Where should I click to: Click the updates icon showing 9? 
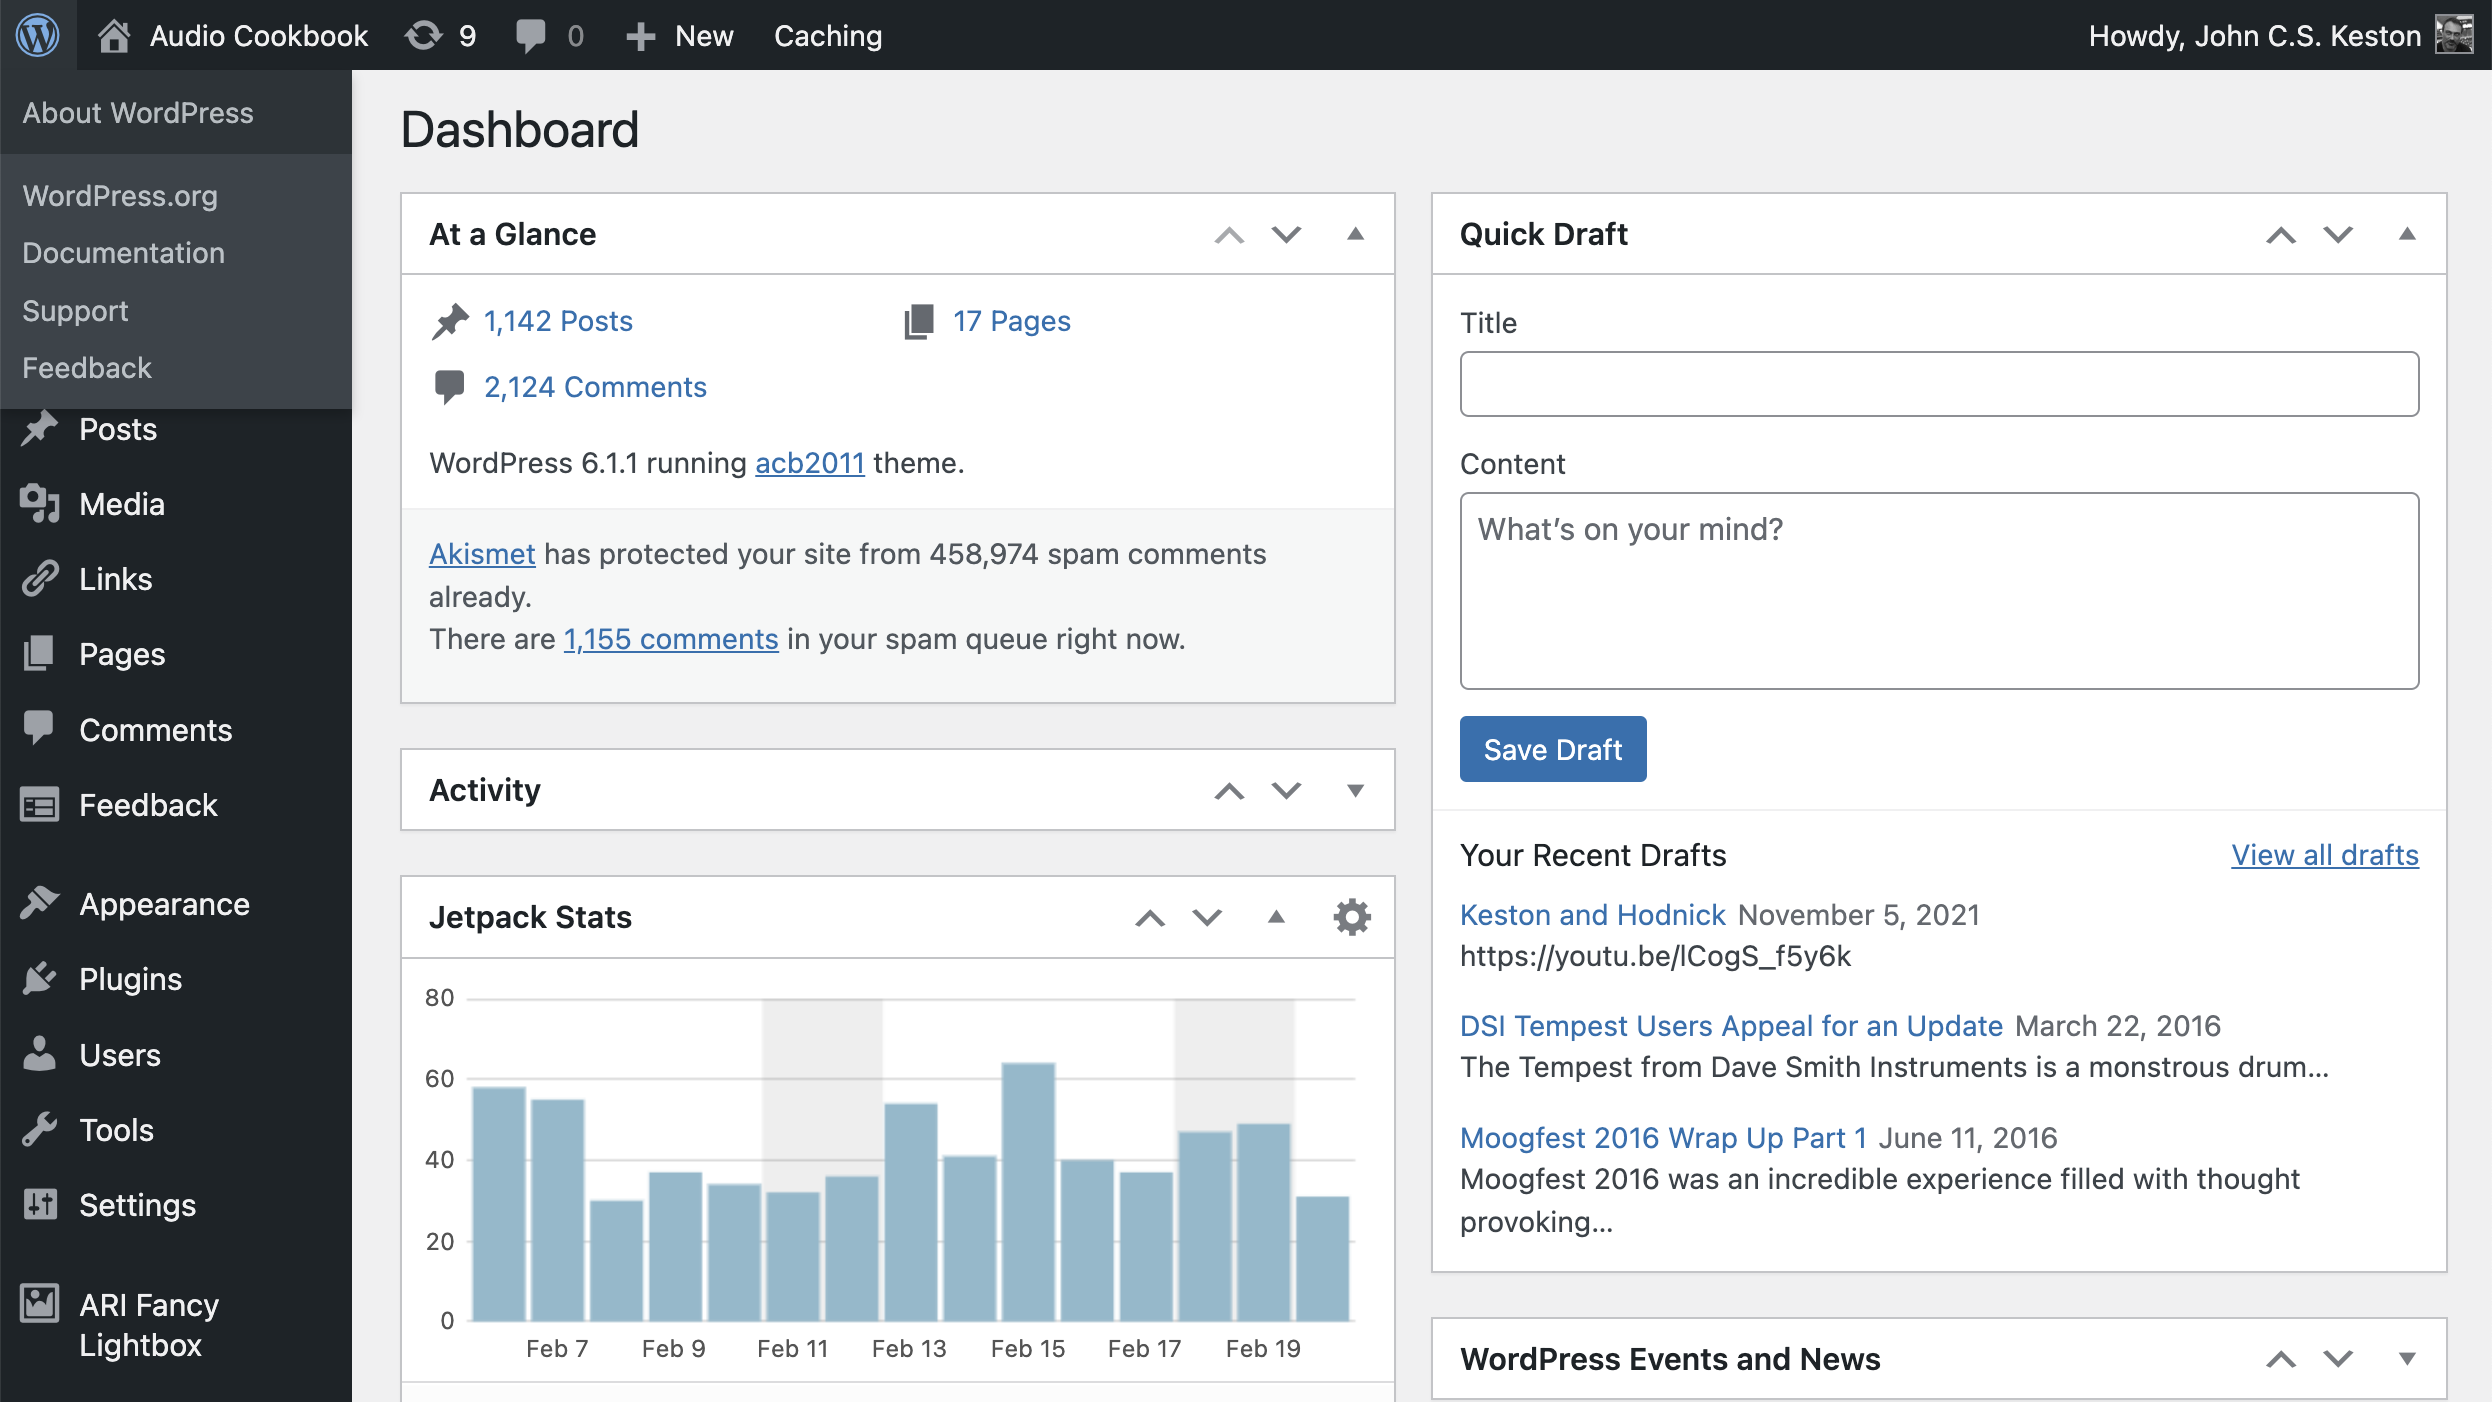point(424,36)
